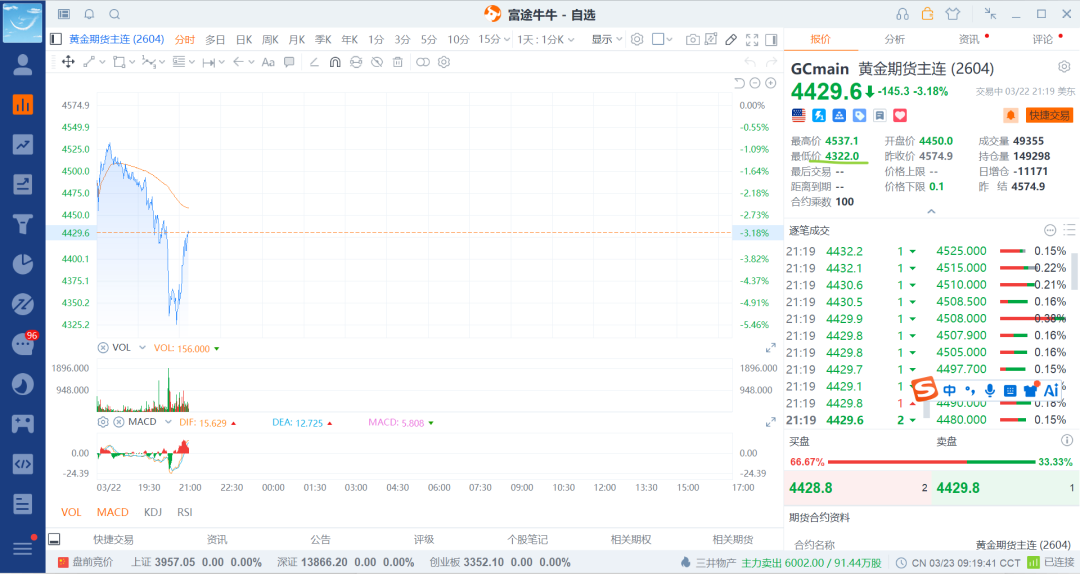Click the buy/sell ratio bar
Viewport: 1080px width, 574px height.
[931, 462]
